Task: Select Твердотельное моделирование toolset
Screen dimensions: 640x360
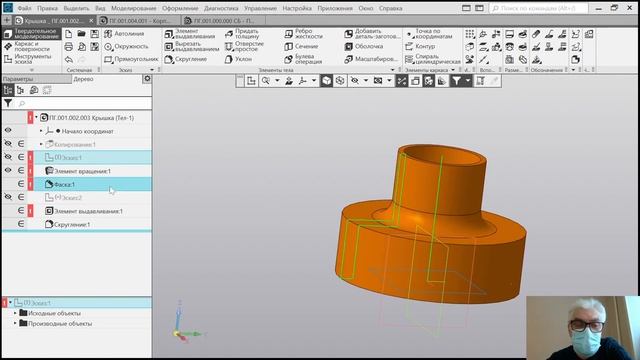Action: [x=31, y=34]
